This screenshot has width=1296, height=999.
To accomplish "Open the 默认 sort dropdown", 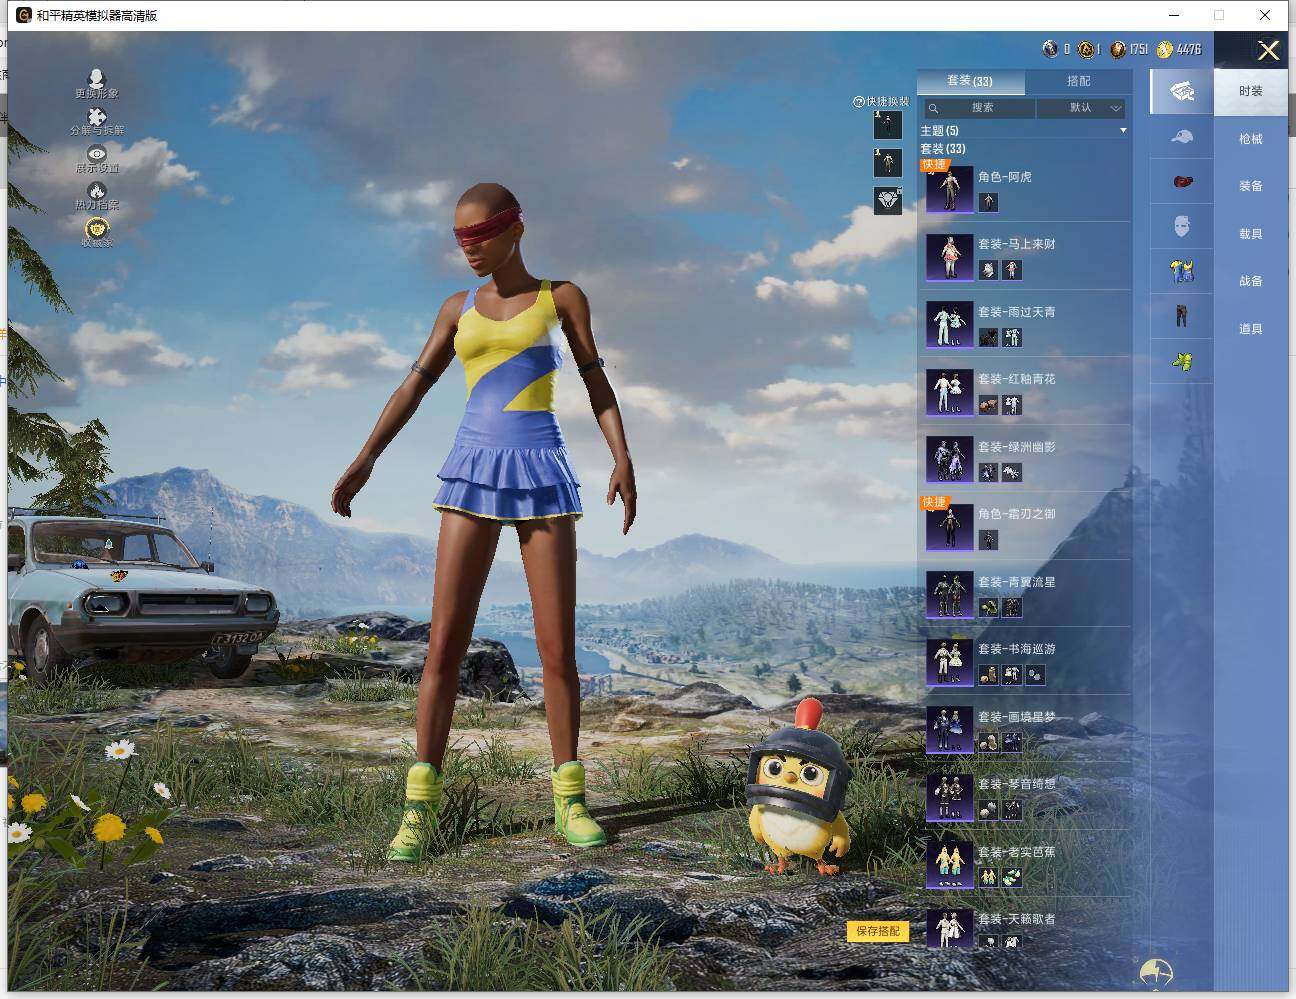I will [1082, 108].
